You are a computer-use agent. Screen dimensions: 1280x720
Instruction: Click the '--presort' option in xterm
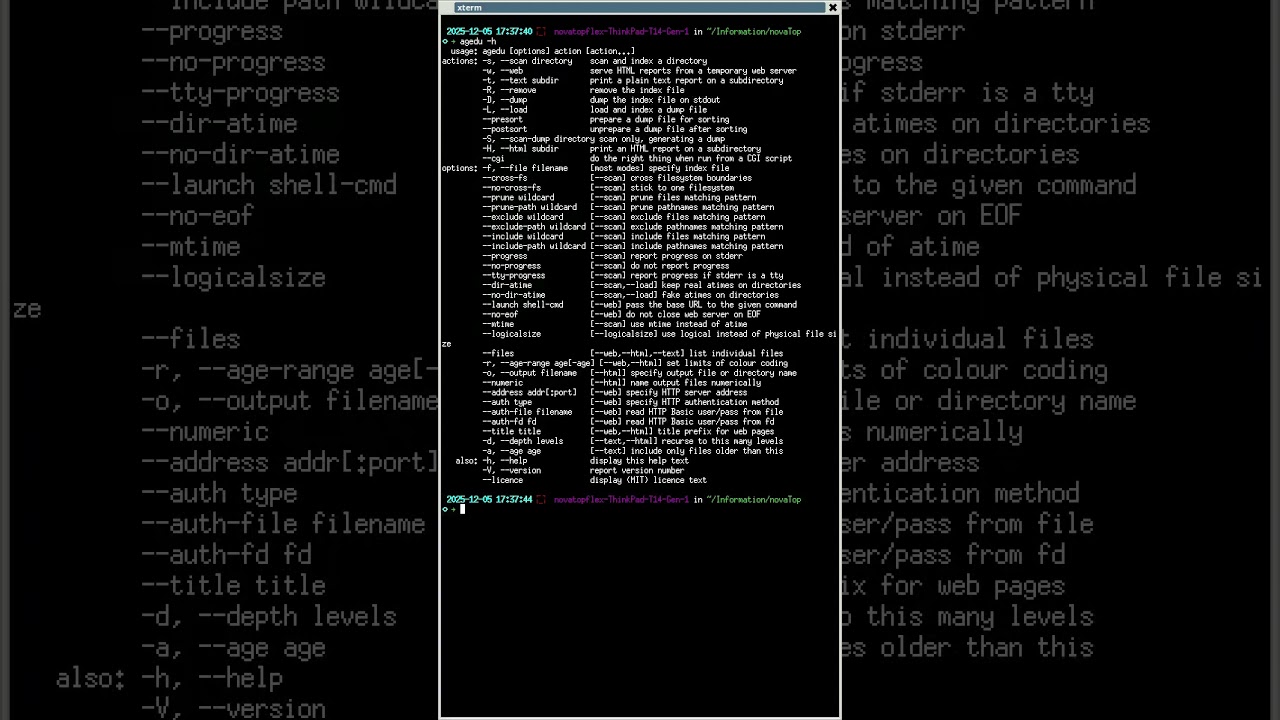(502, 119)
